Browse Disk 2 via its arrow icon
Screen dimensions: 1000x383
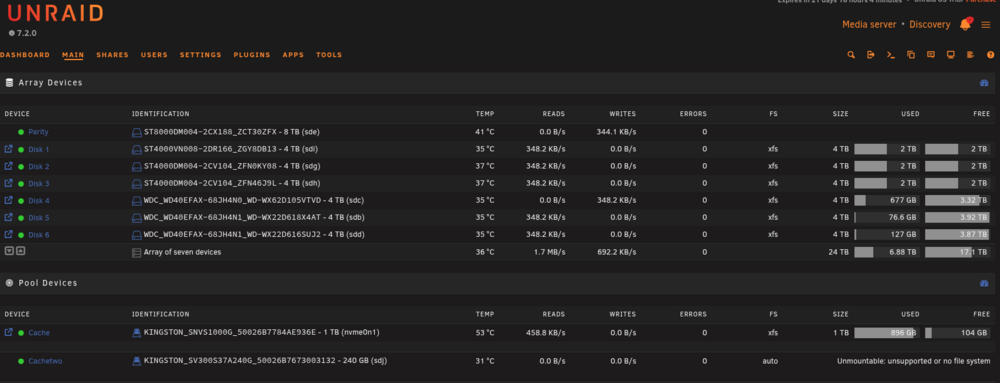click(x=8, y=166)
